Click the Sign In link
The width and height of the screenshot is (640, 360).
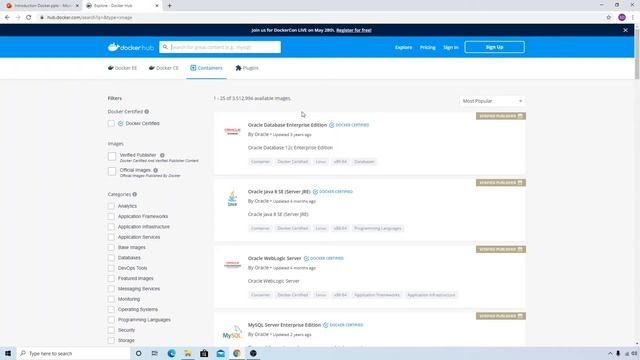451,47
